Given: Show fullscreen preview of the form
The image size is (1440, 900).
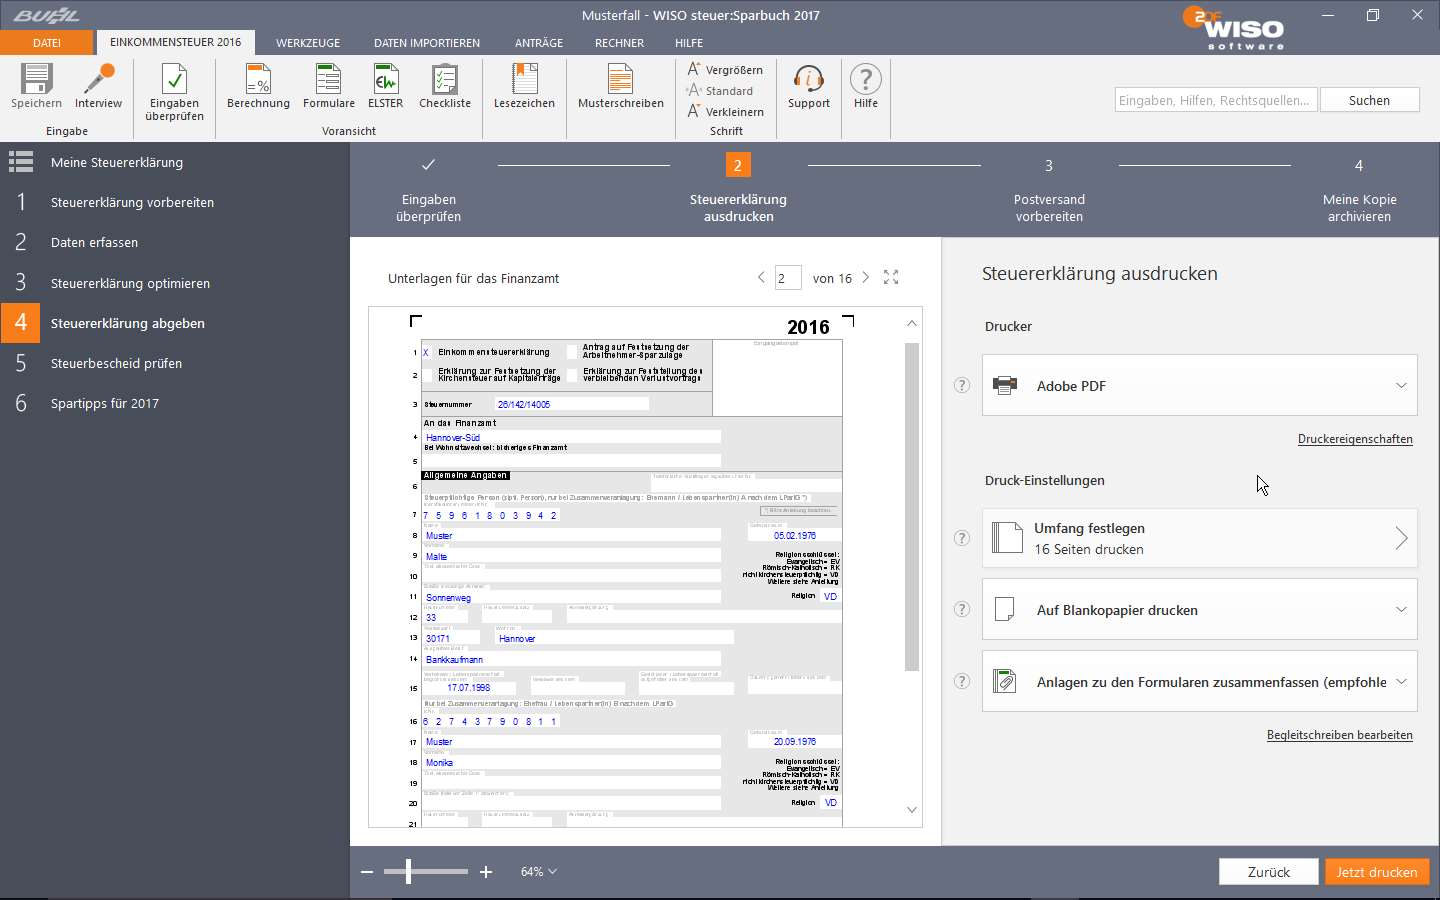Looking at the screenshot, I should pyautogui.click(x=891, y=278).
